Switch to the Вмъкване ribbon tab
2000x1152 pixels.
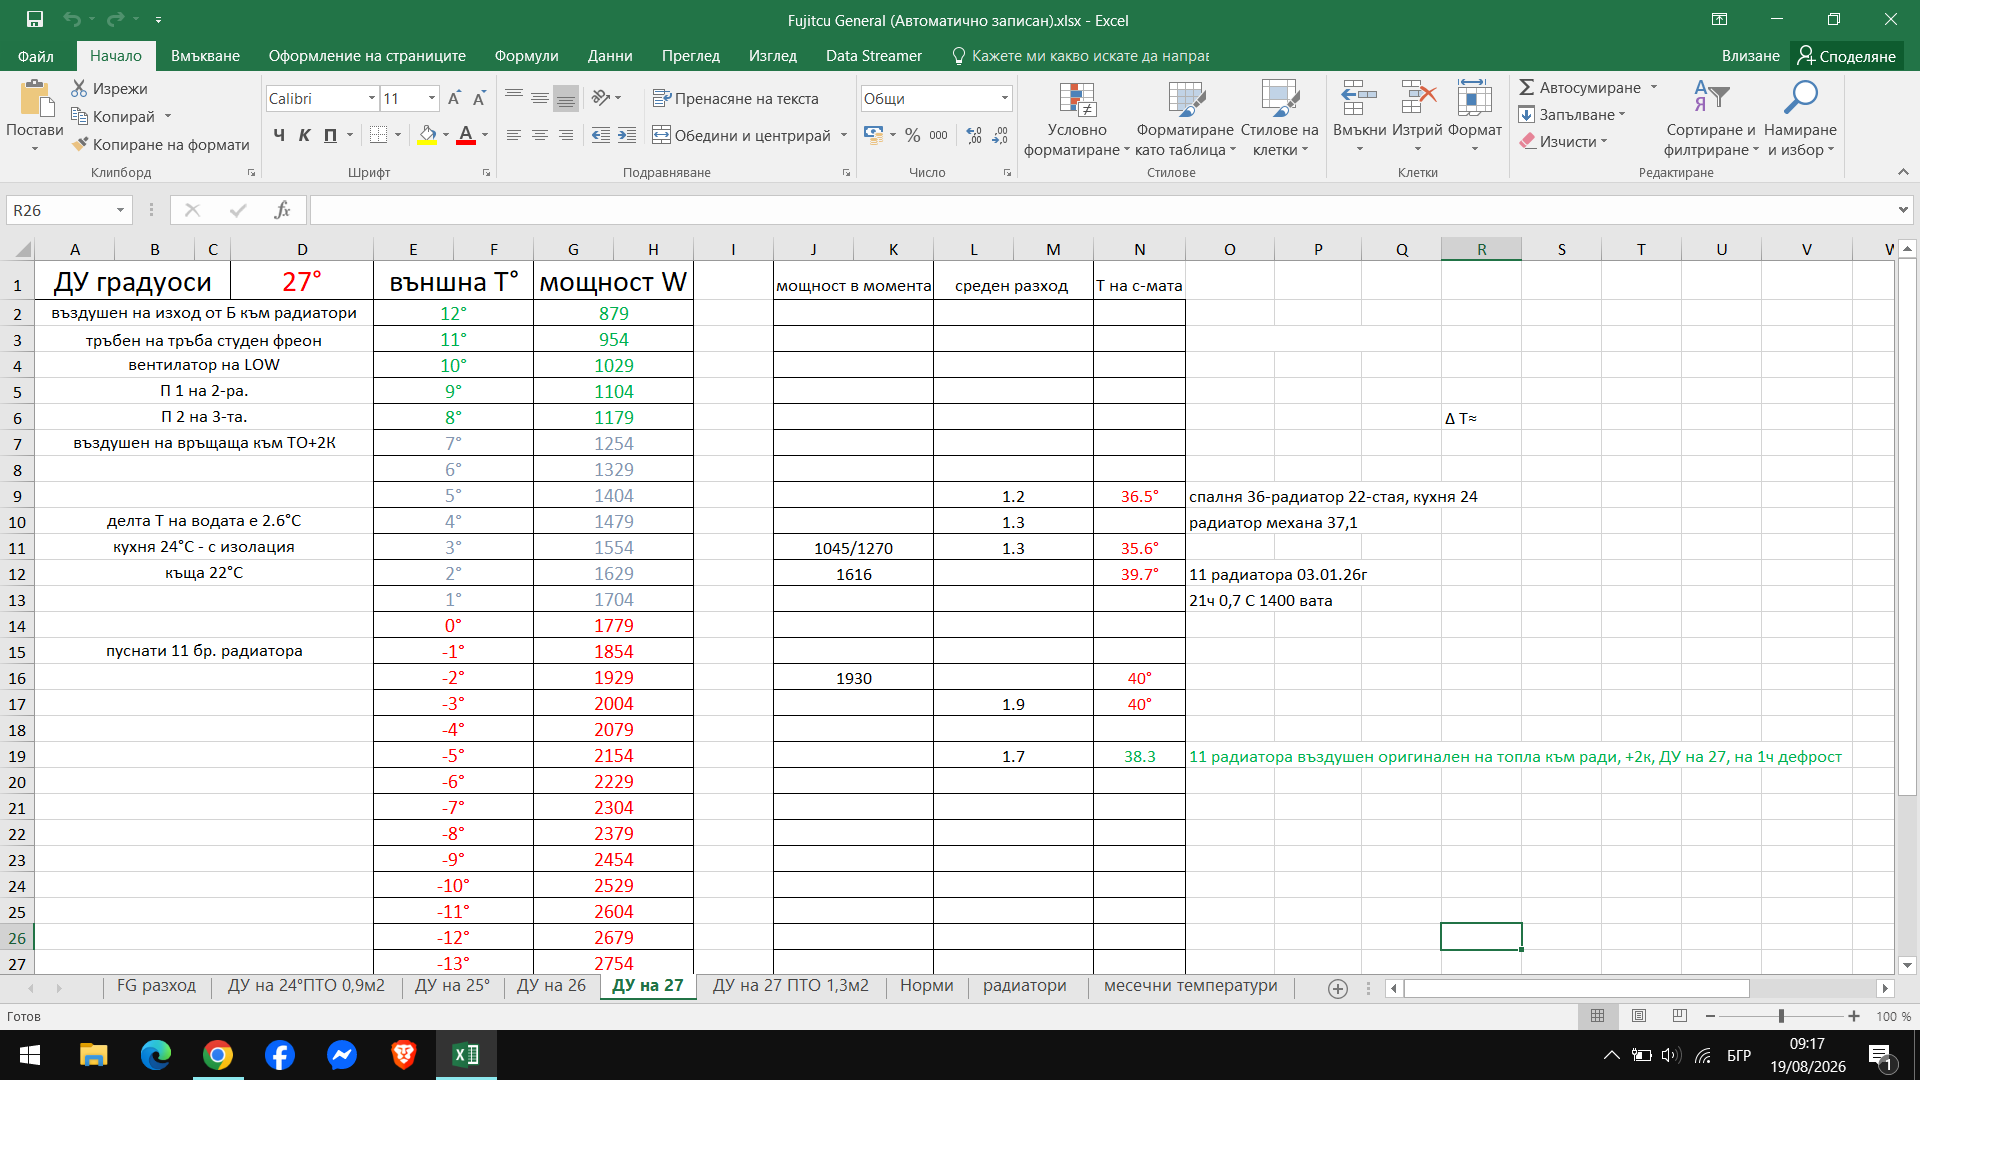pos(205,56)
